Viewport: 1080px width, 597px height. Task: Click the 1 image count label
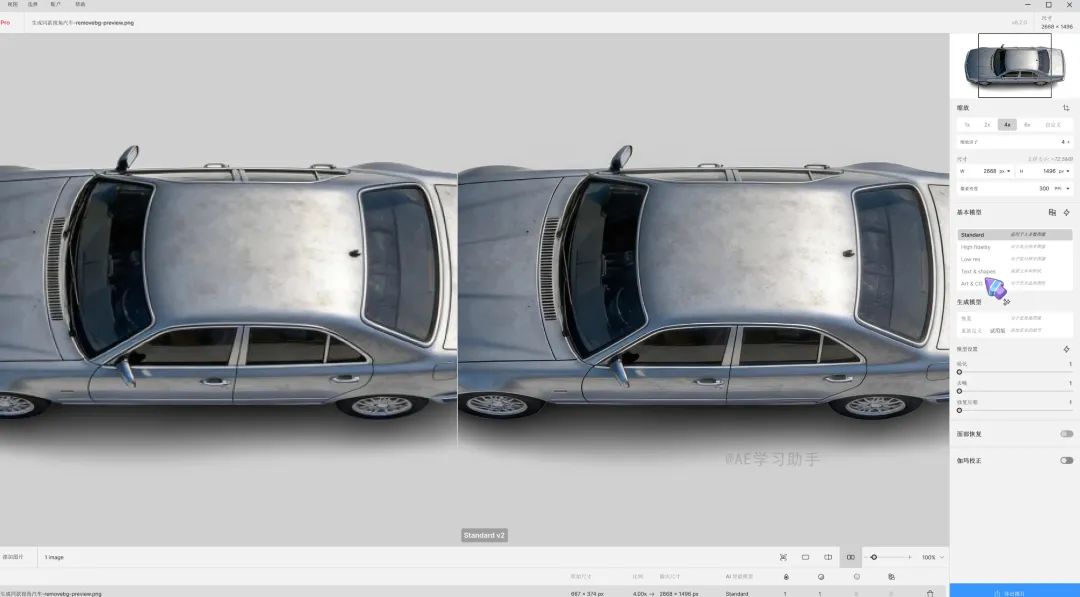click(54, 557)
